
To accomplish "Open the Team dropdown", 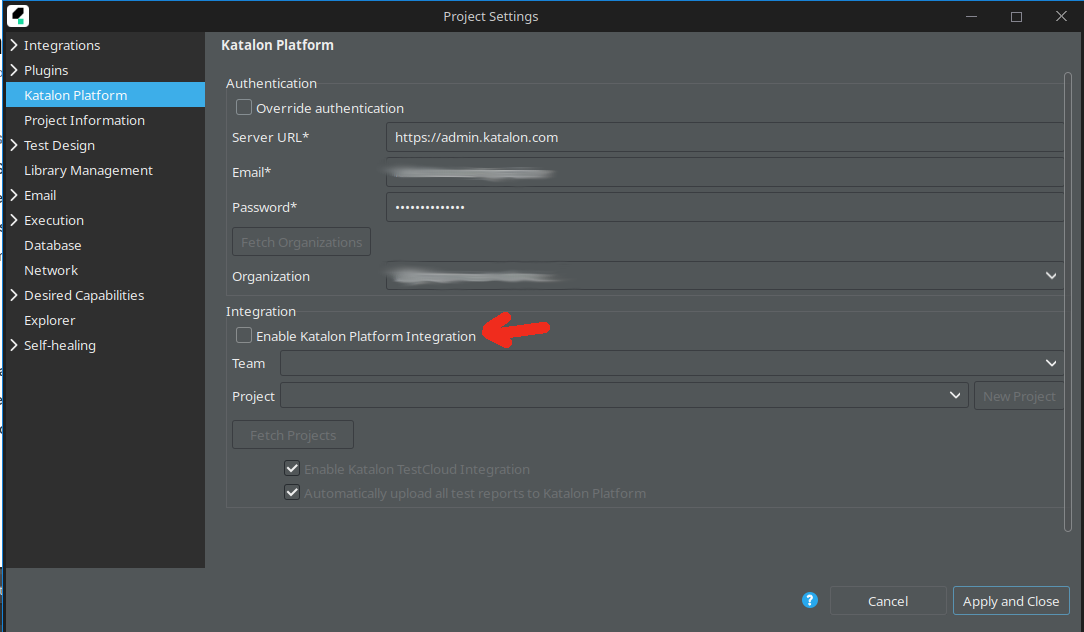I will coord(1050,362).
